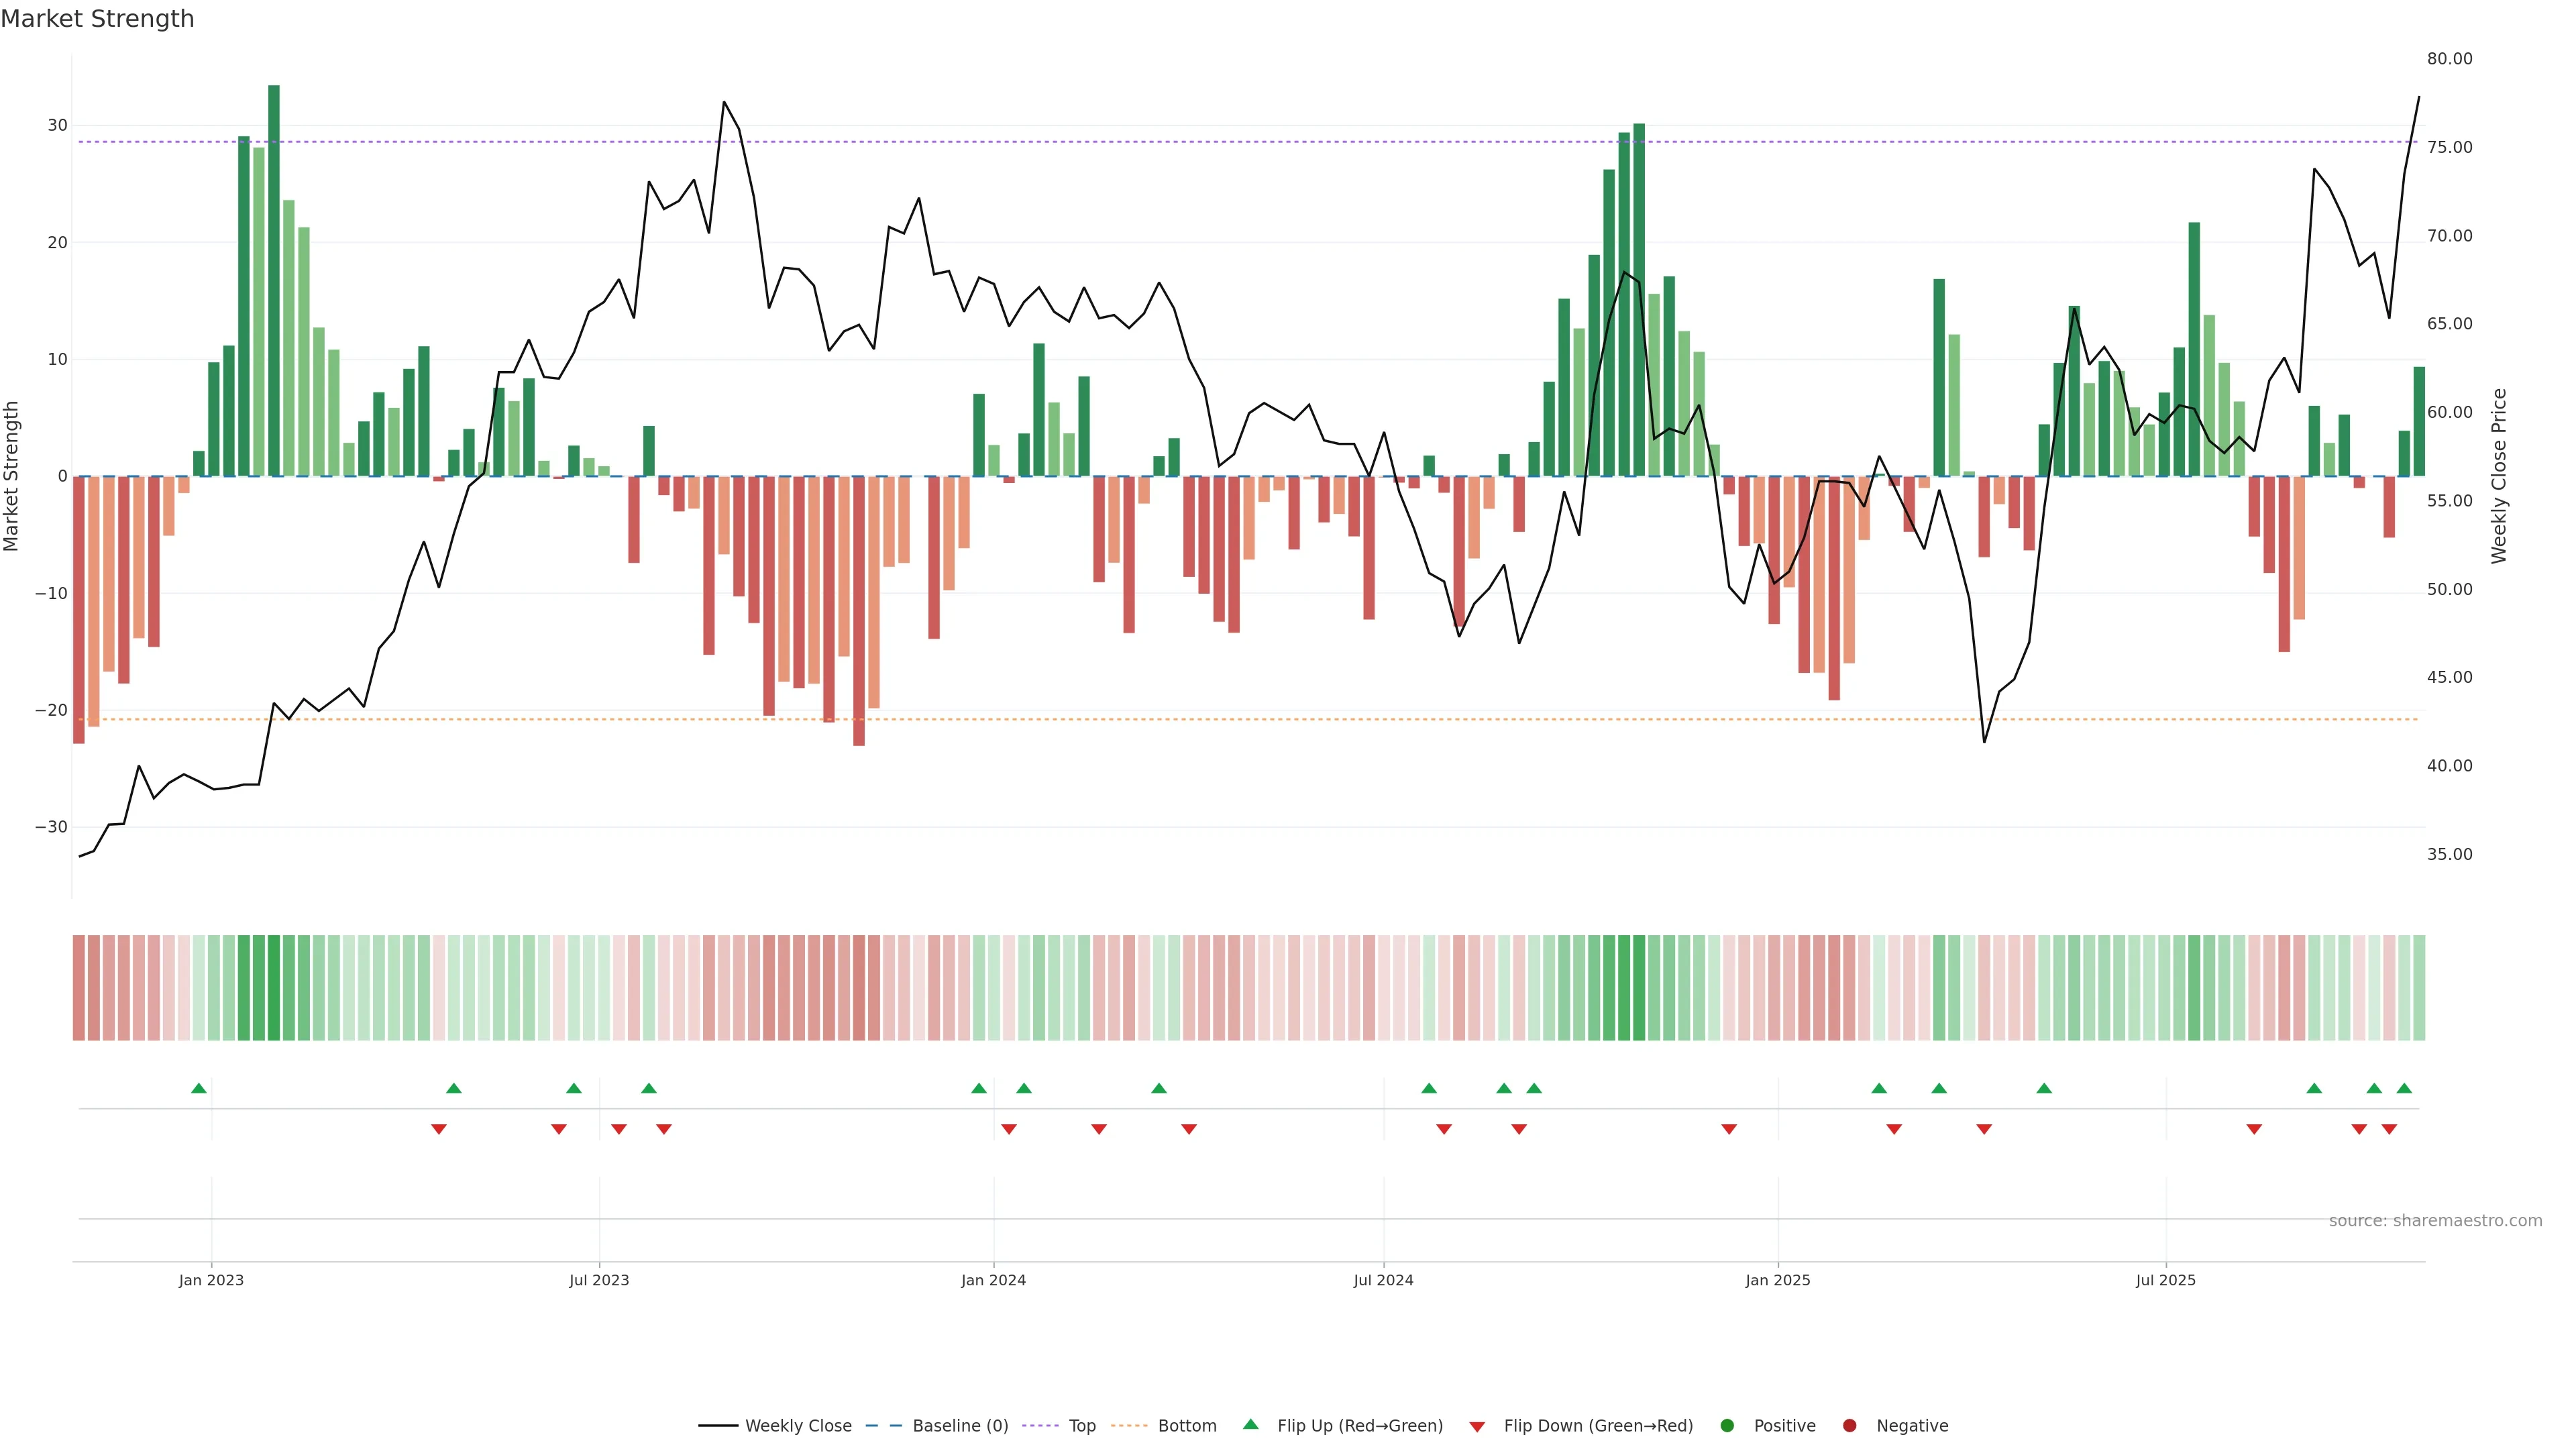Click the 80.00 price axis label
This screenshot has width=2576, height=1449.
(x=2449, y=59)
